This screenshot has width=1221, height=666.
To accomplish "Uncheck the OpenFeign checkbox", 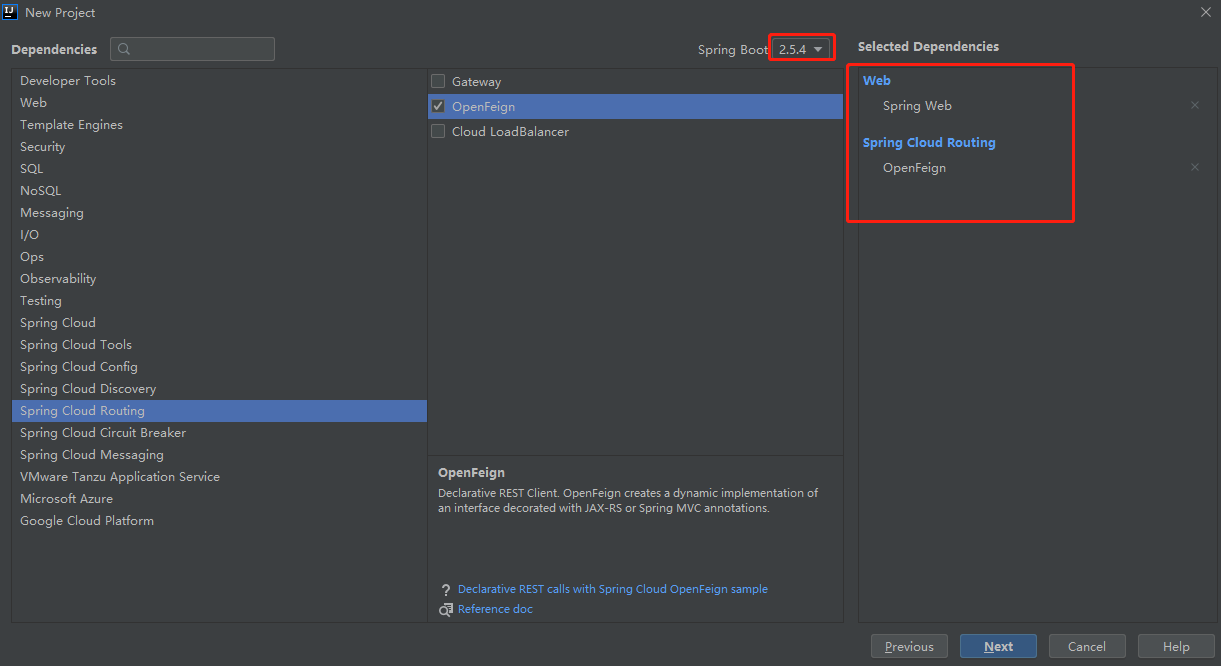I will click(438, 106).
